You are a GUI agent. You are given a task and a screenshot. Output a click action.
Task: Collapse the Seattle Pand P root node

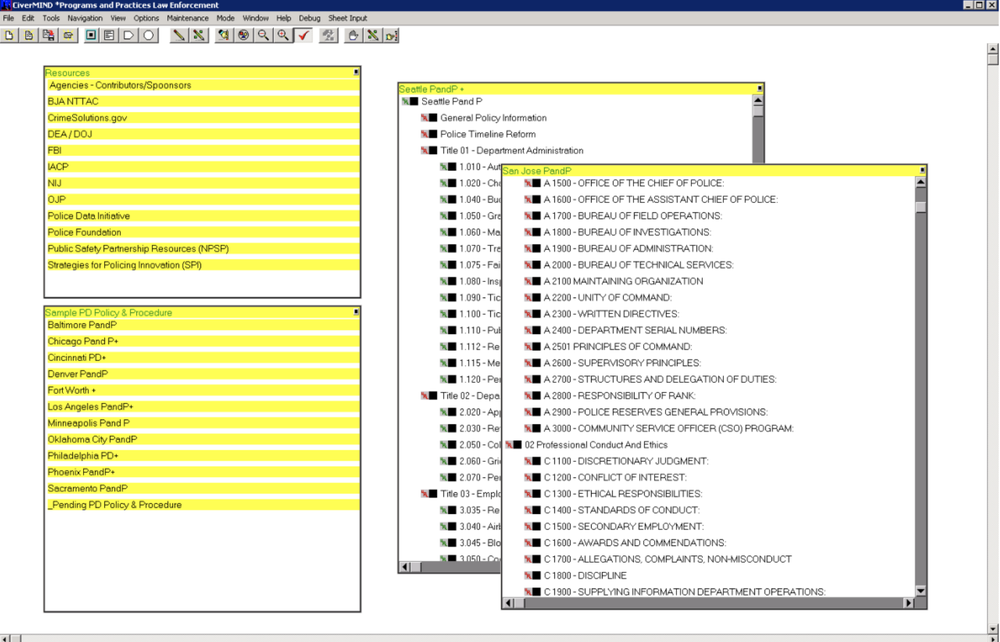405,101
